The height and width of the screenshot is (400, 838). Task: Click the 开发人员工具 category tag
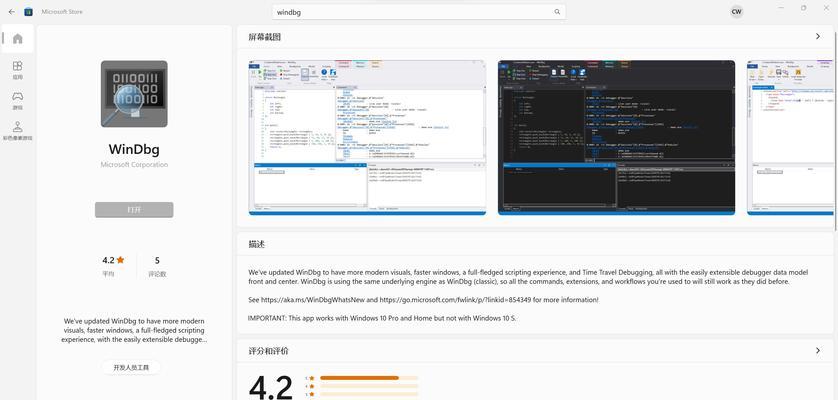click(x=131, y=367)
